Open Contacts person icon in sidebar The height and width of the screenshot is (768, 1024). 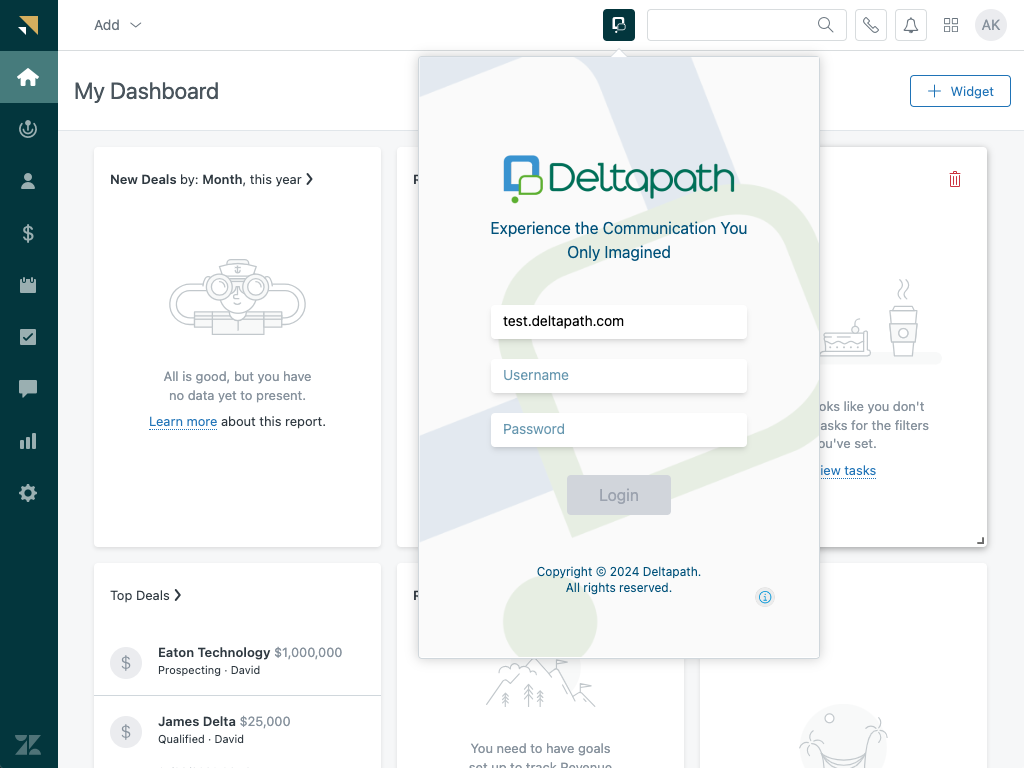tap(28, 181)
